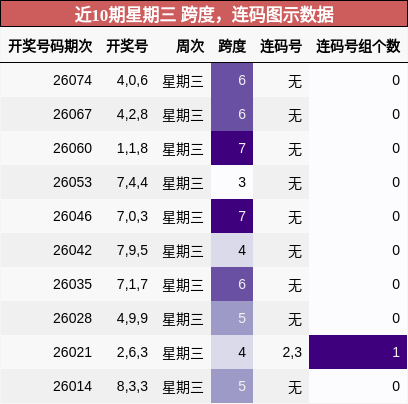This screenshot has width=408, height=404.
Task: Select winning numbers 2,6,3
Action: (132, 352)
